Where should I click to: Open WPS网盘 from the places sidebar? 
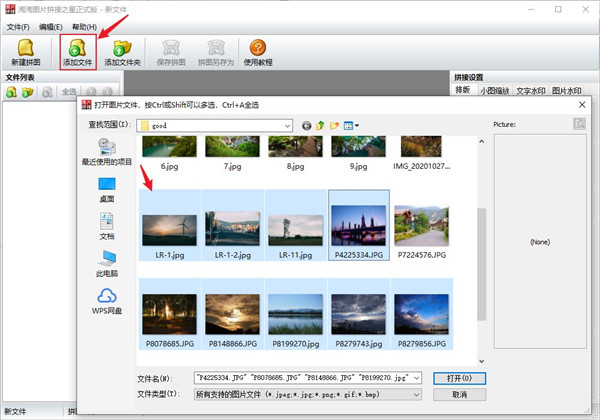[x=107, y=301]
